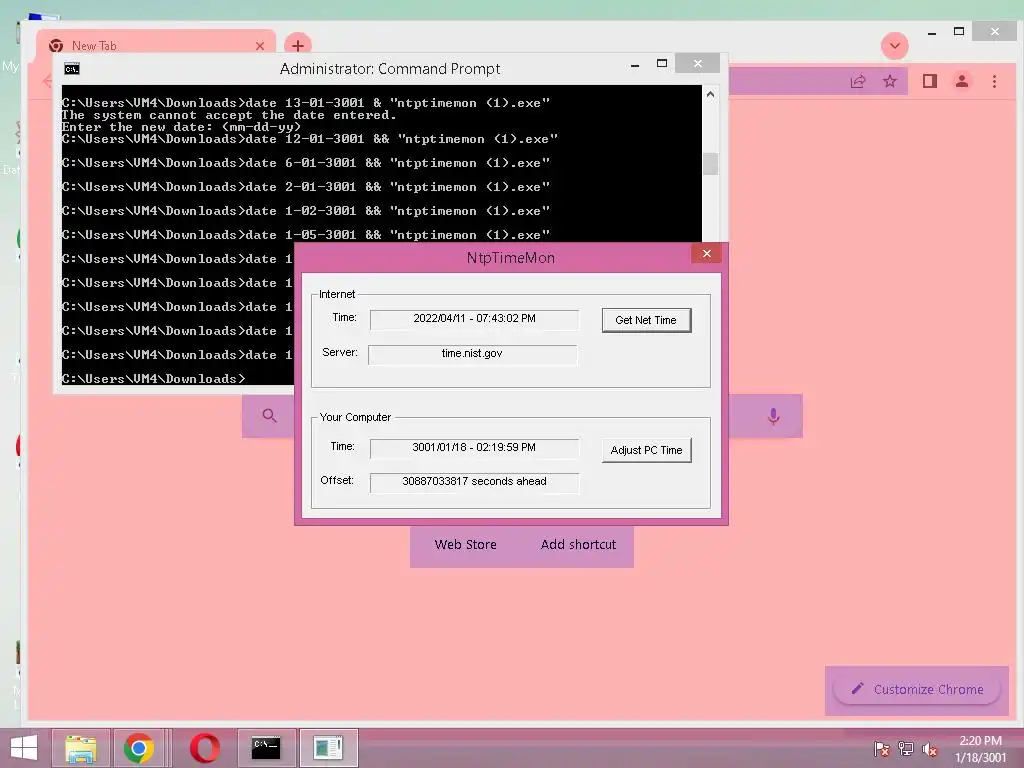Minimize the Chrome window
This screenshot has width=1024, height=768.
(x=932, y=33)
